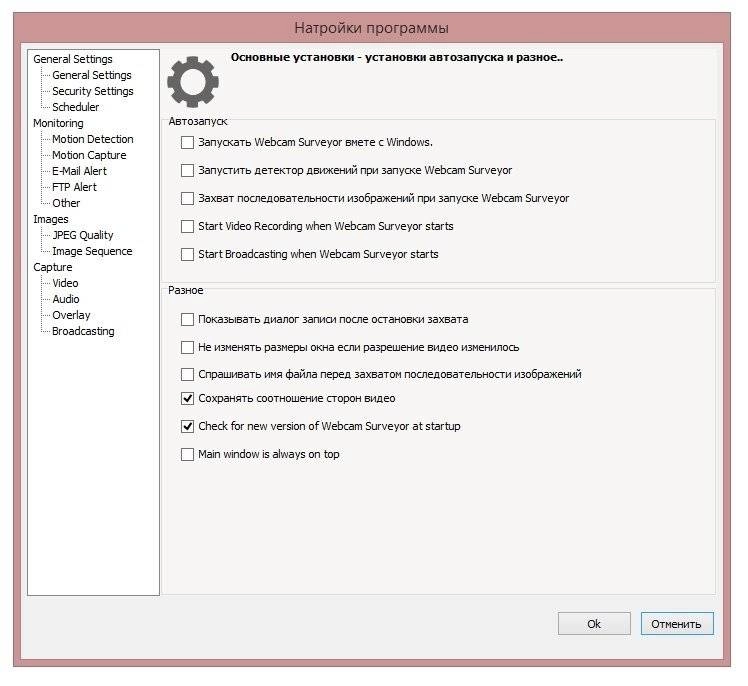
Task: Disable Check for new version at startup
Action: pyautogui.click(x=187, y=426)
